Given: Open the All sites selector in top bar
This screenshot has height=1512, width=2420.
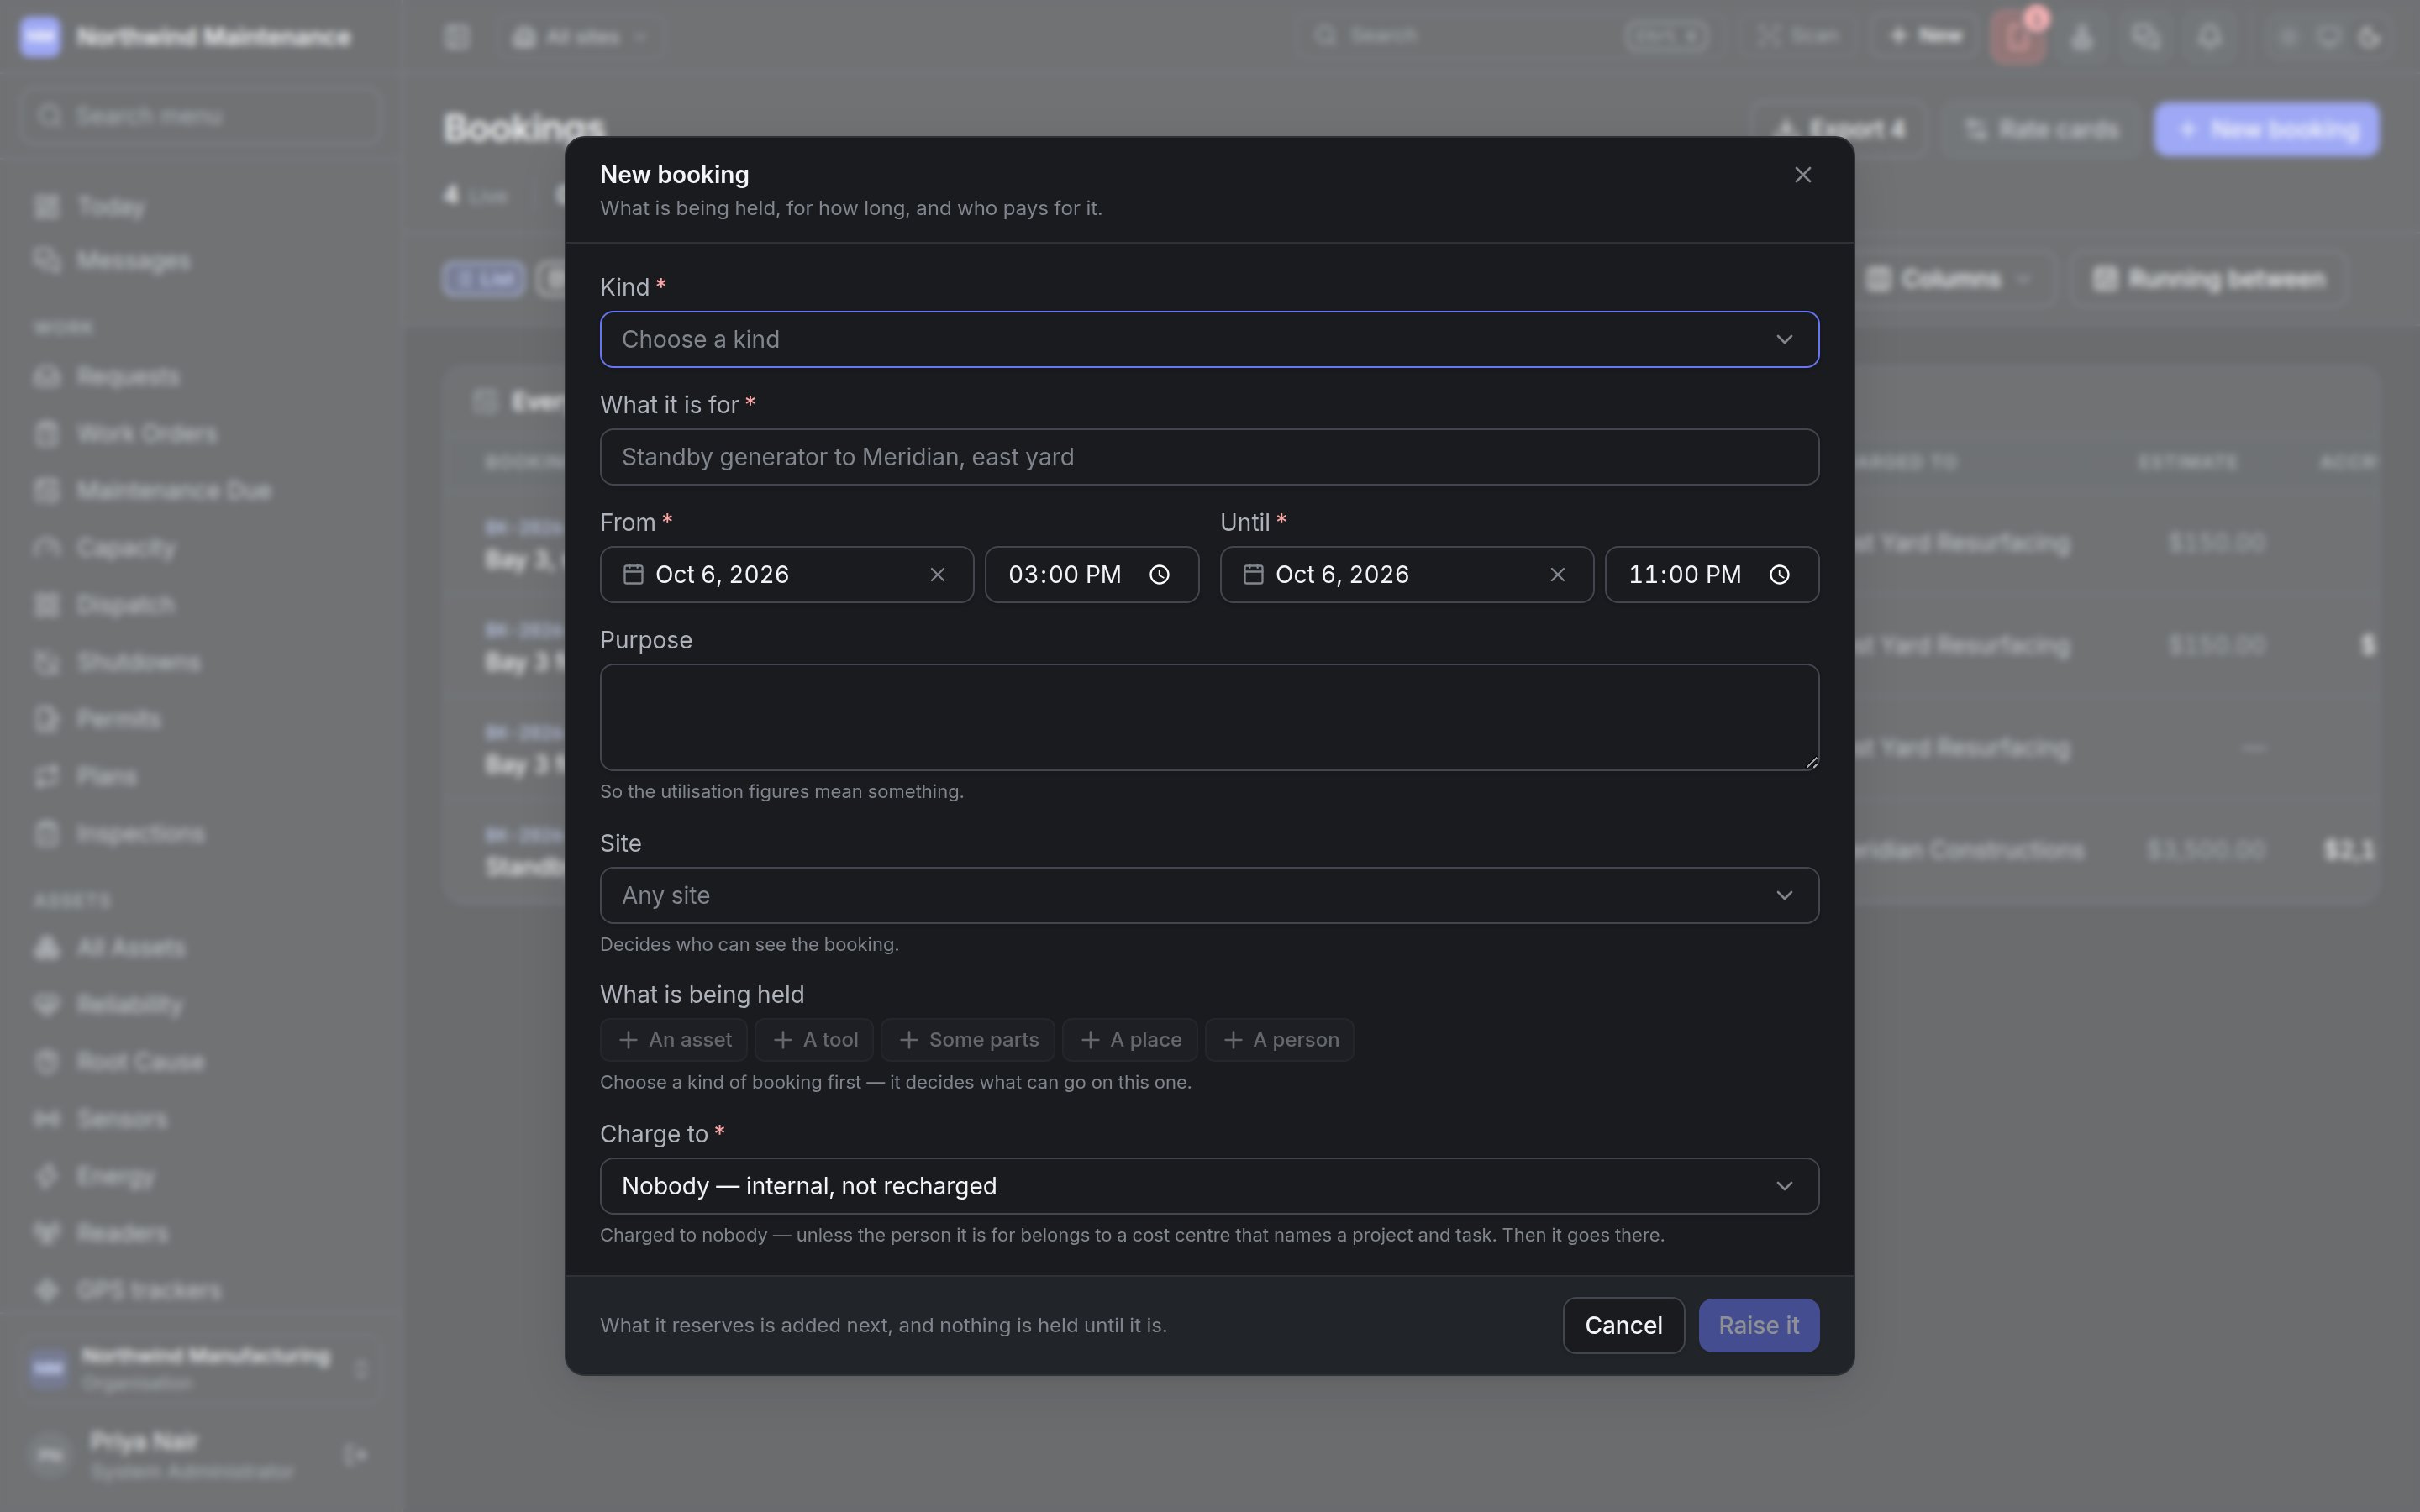Looking at the screenshot, I should click(580, 37).
